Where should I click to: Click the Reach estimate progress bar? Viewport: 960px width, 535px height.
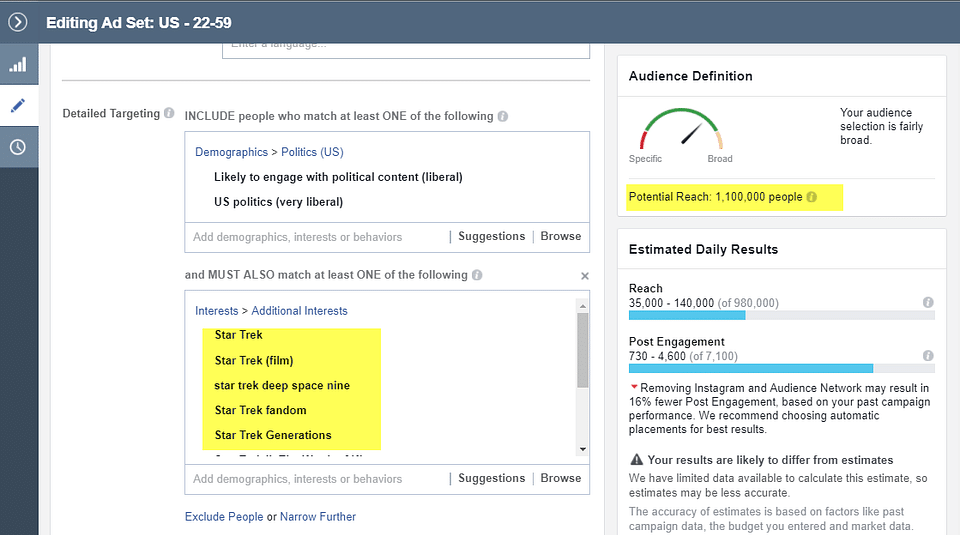(x=782, y=315)
